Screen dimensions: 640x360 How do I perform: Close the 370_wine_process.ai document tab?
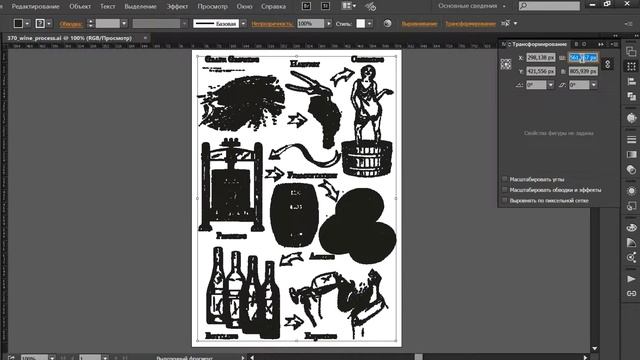(145, 38)
